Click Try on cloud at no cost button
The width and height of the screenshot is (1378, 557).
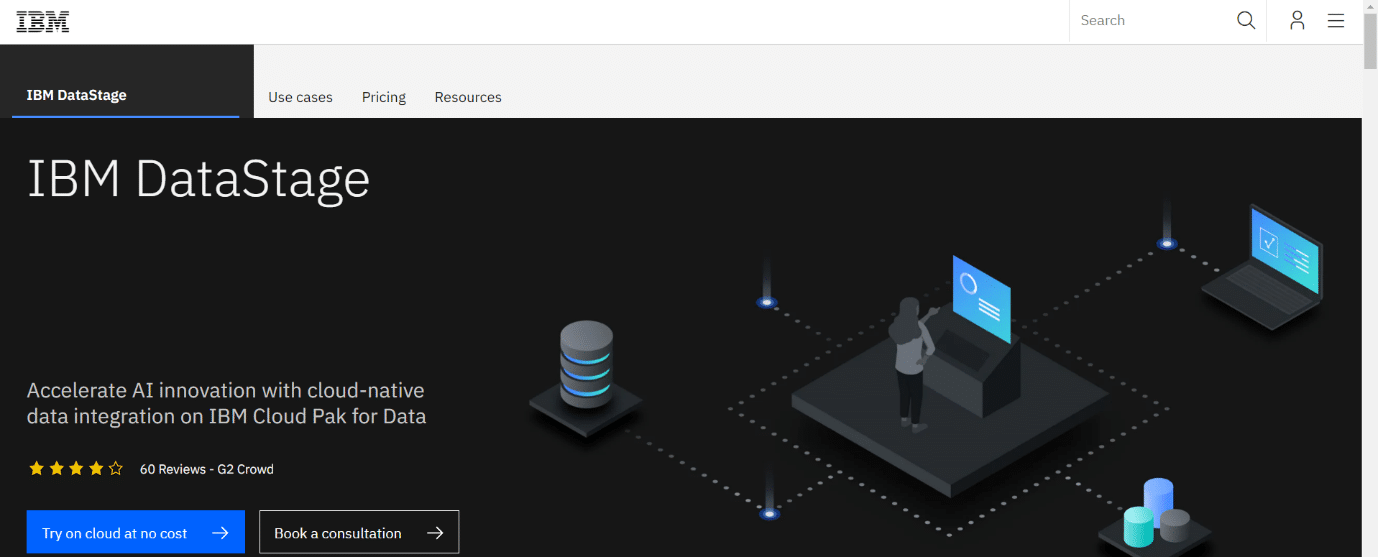pyautogui.click(x=136, y=532)
